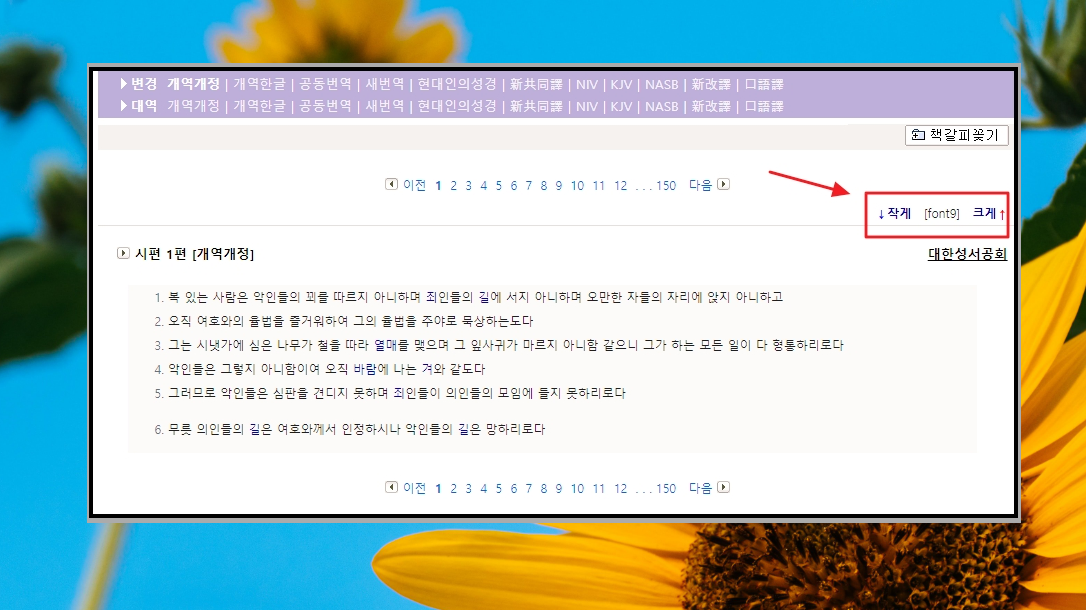Add 新改譯 parallel in 대역 row
Screen dimensions: 1086x610
point(711,107)
